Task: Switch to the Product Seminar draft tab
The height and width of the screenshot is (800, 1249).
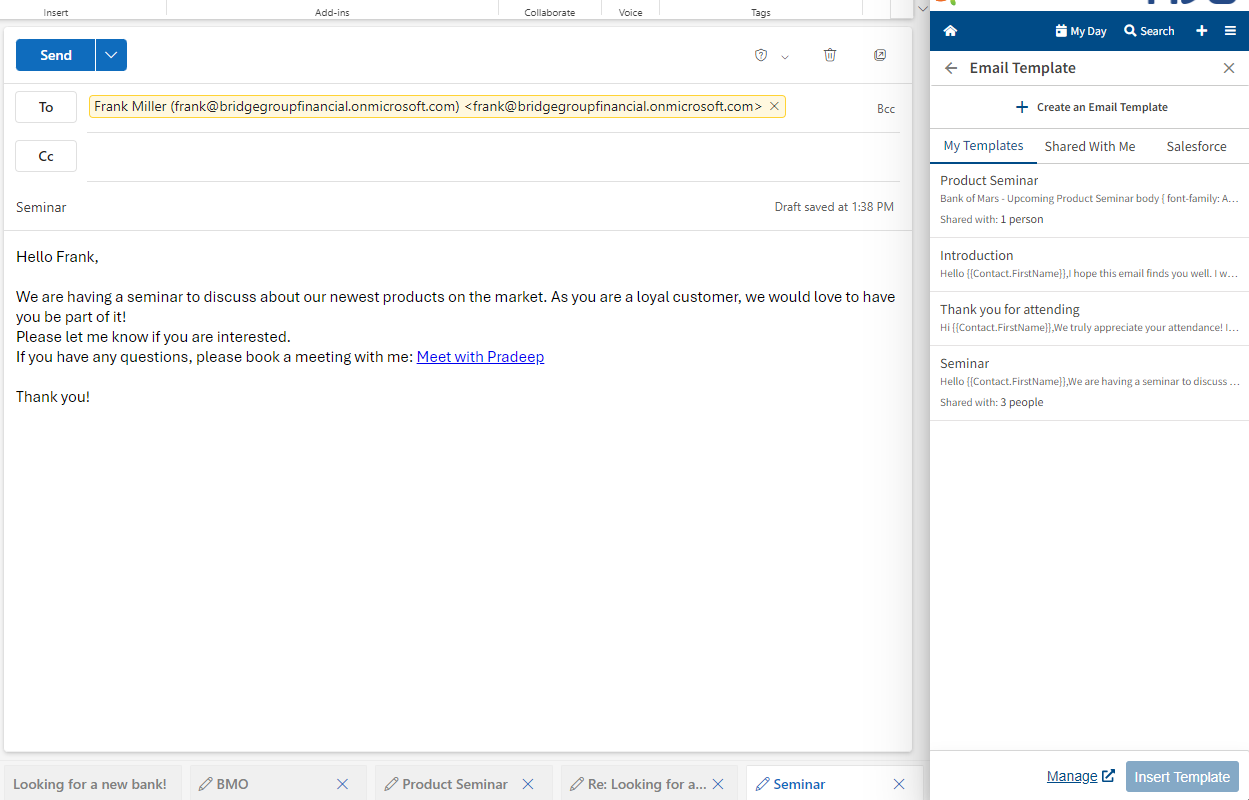Action: click(x=454, y=784)
